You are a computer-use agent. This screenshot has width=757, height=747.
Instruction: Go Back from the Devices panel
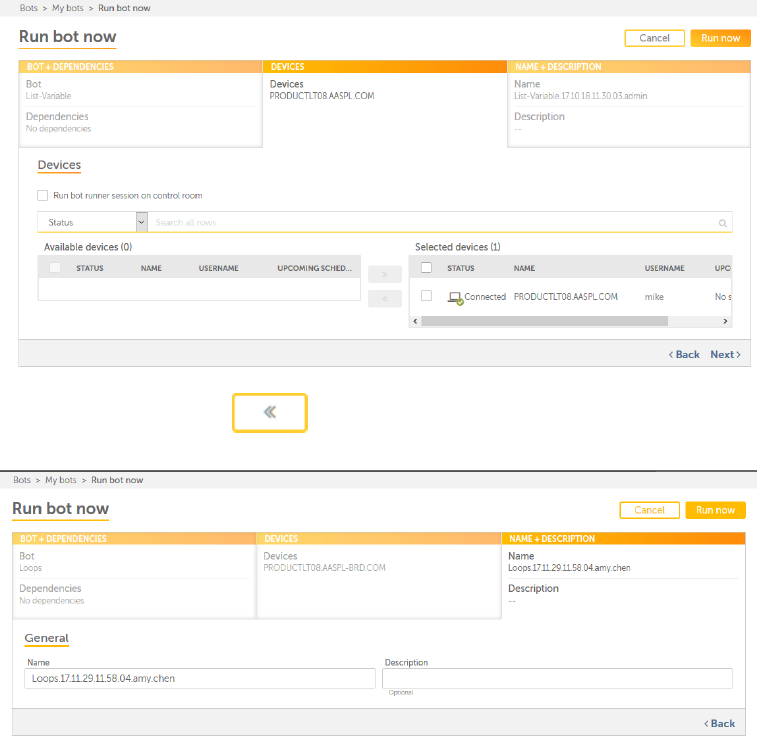click(x=684, y=354)
